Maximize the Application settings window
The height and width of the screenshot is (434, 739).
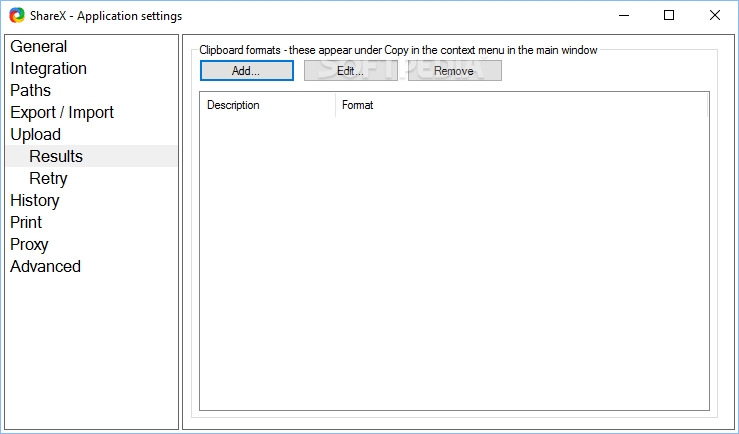[x=669, y=16]
